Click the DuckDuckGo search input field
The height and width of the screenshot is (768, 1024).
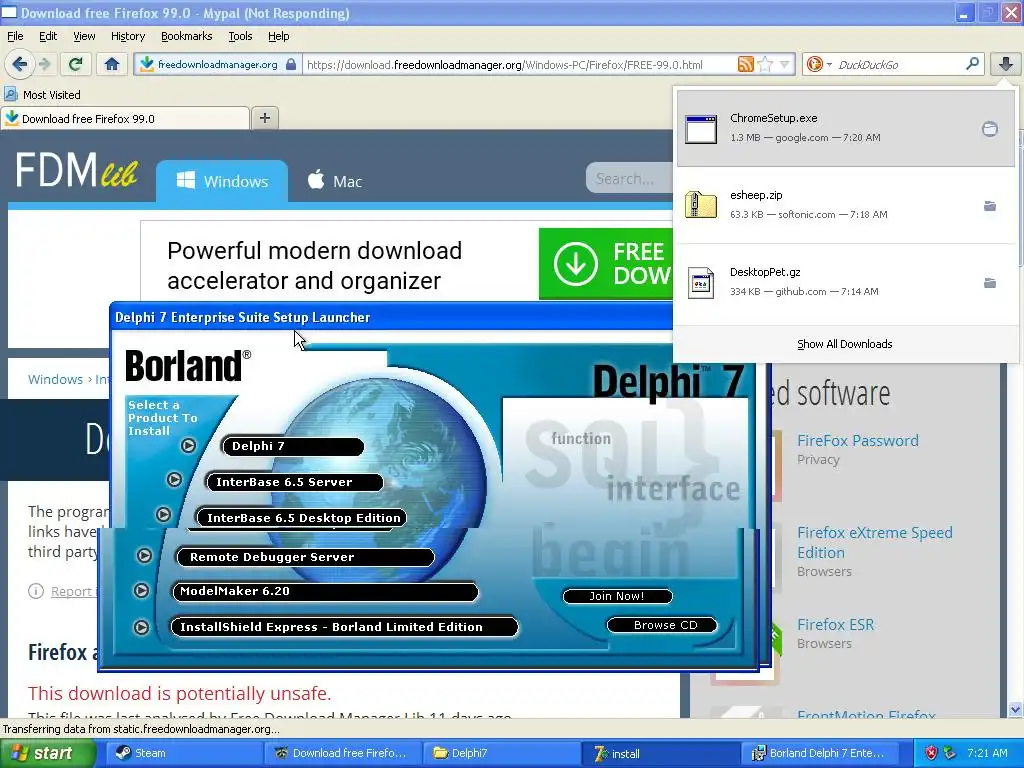[898, 65]
